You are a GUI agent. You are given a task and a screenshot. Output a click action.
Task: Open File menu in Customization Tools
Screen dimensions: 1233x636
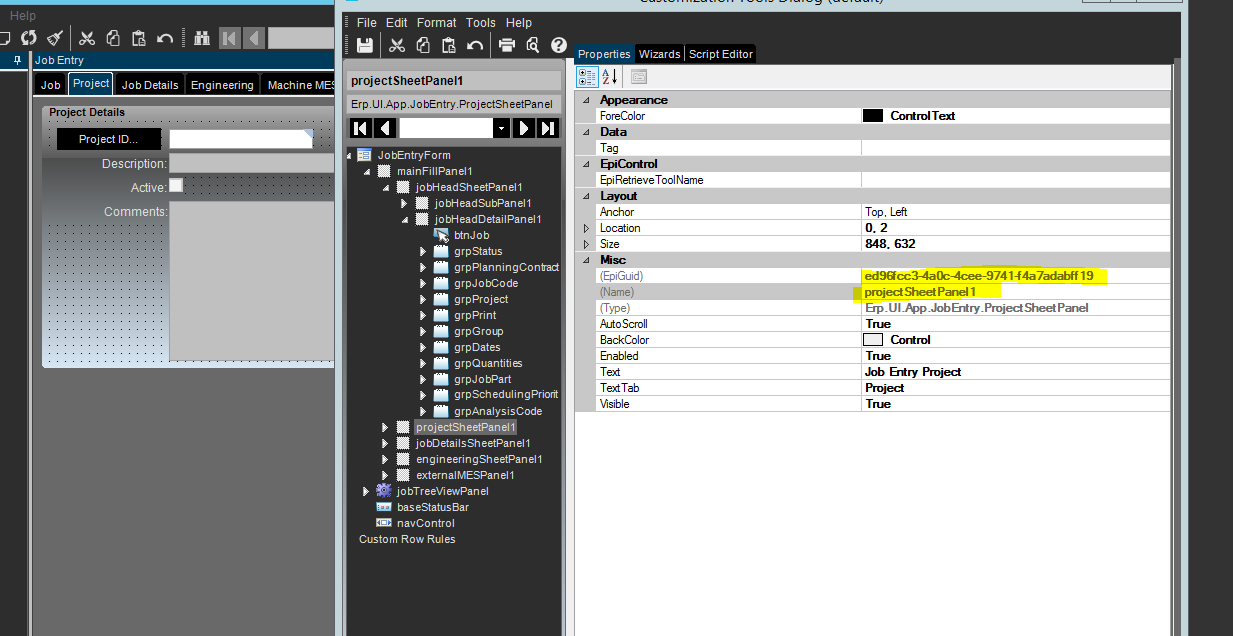pyautogui.click(x=367, y=22)
